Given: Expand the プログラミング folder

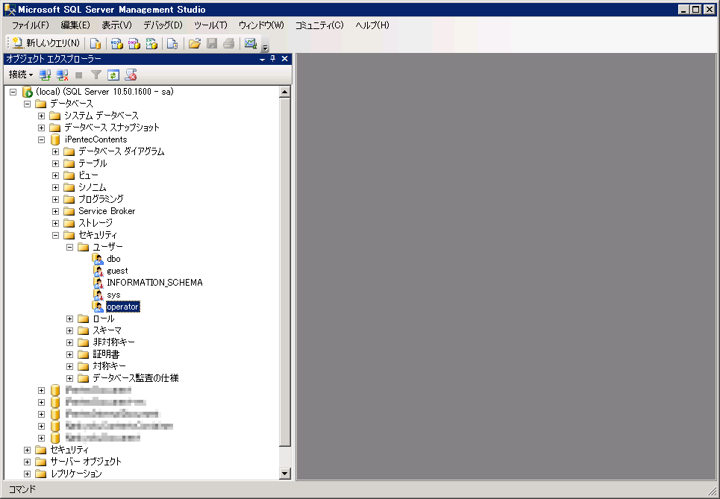Looking at the screenshot, I should tap(56, 199).
